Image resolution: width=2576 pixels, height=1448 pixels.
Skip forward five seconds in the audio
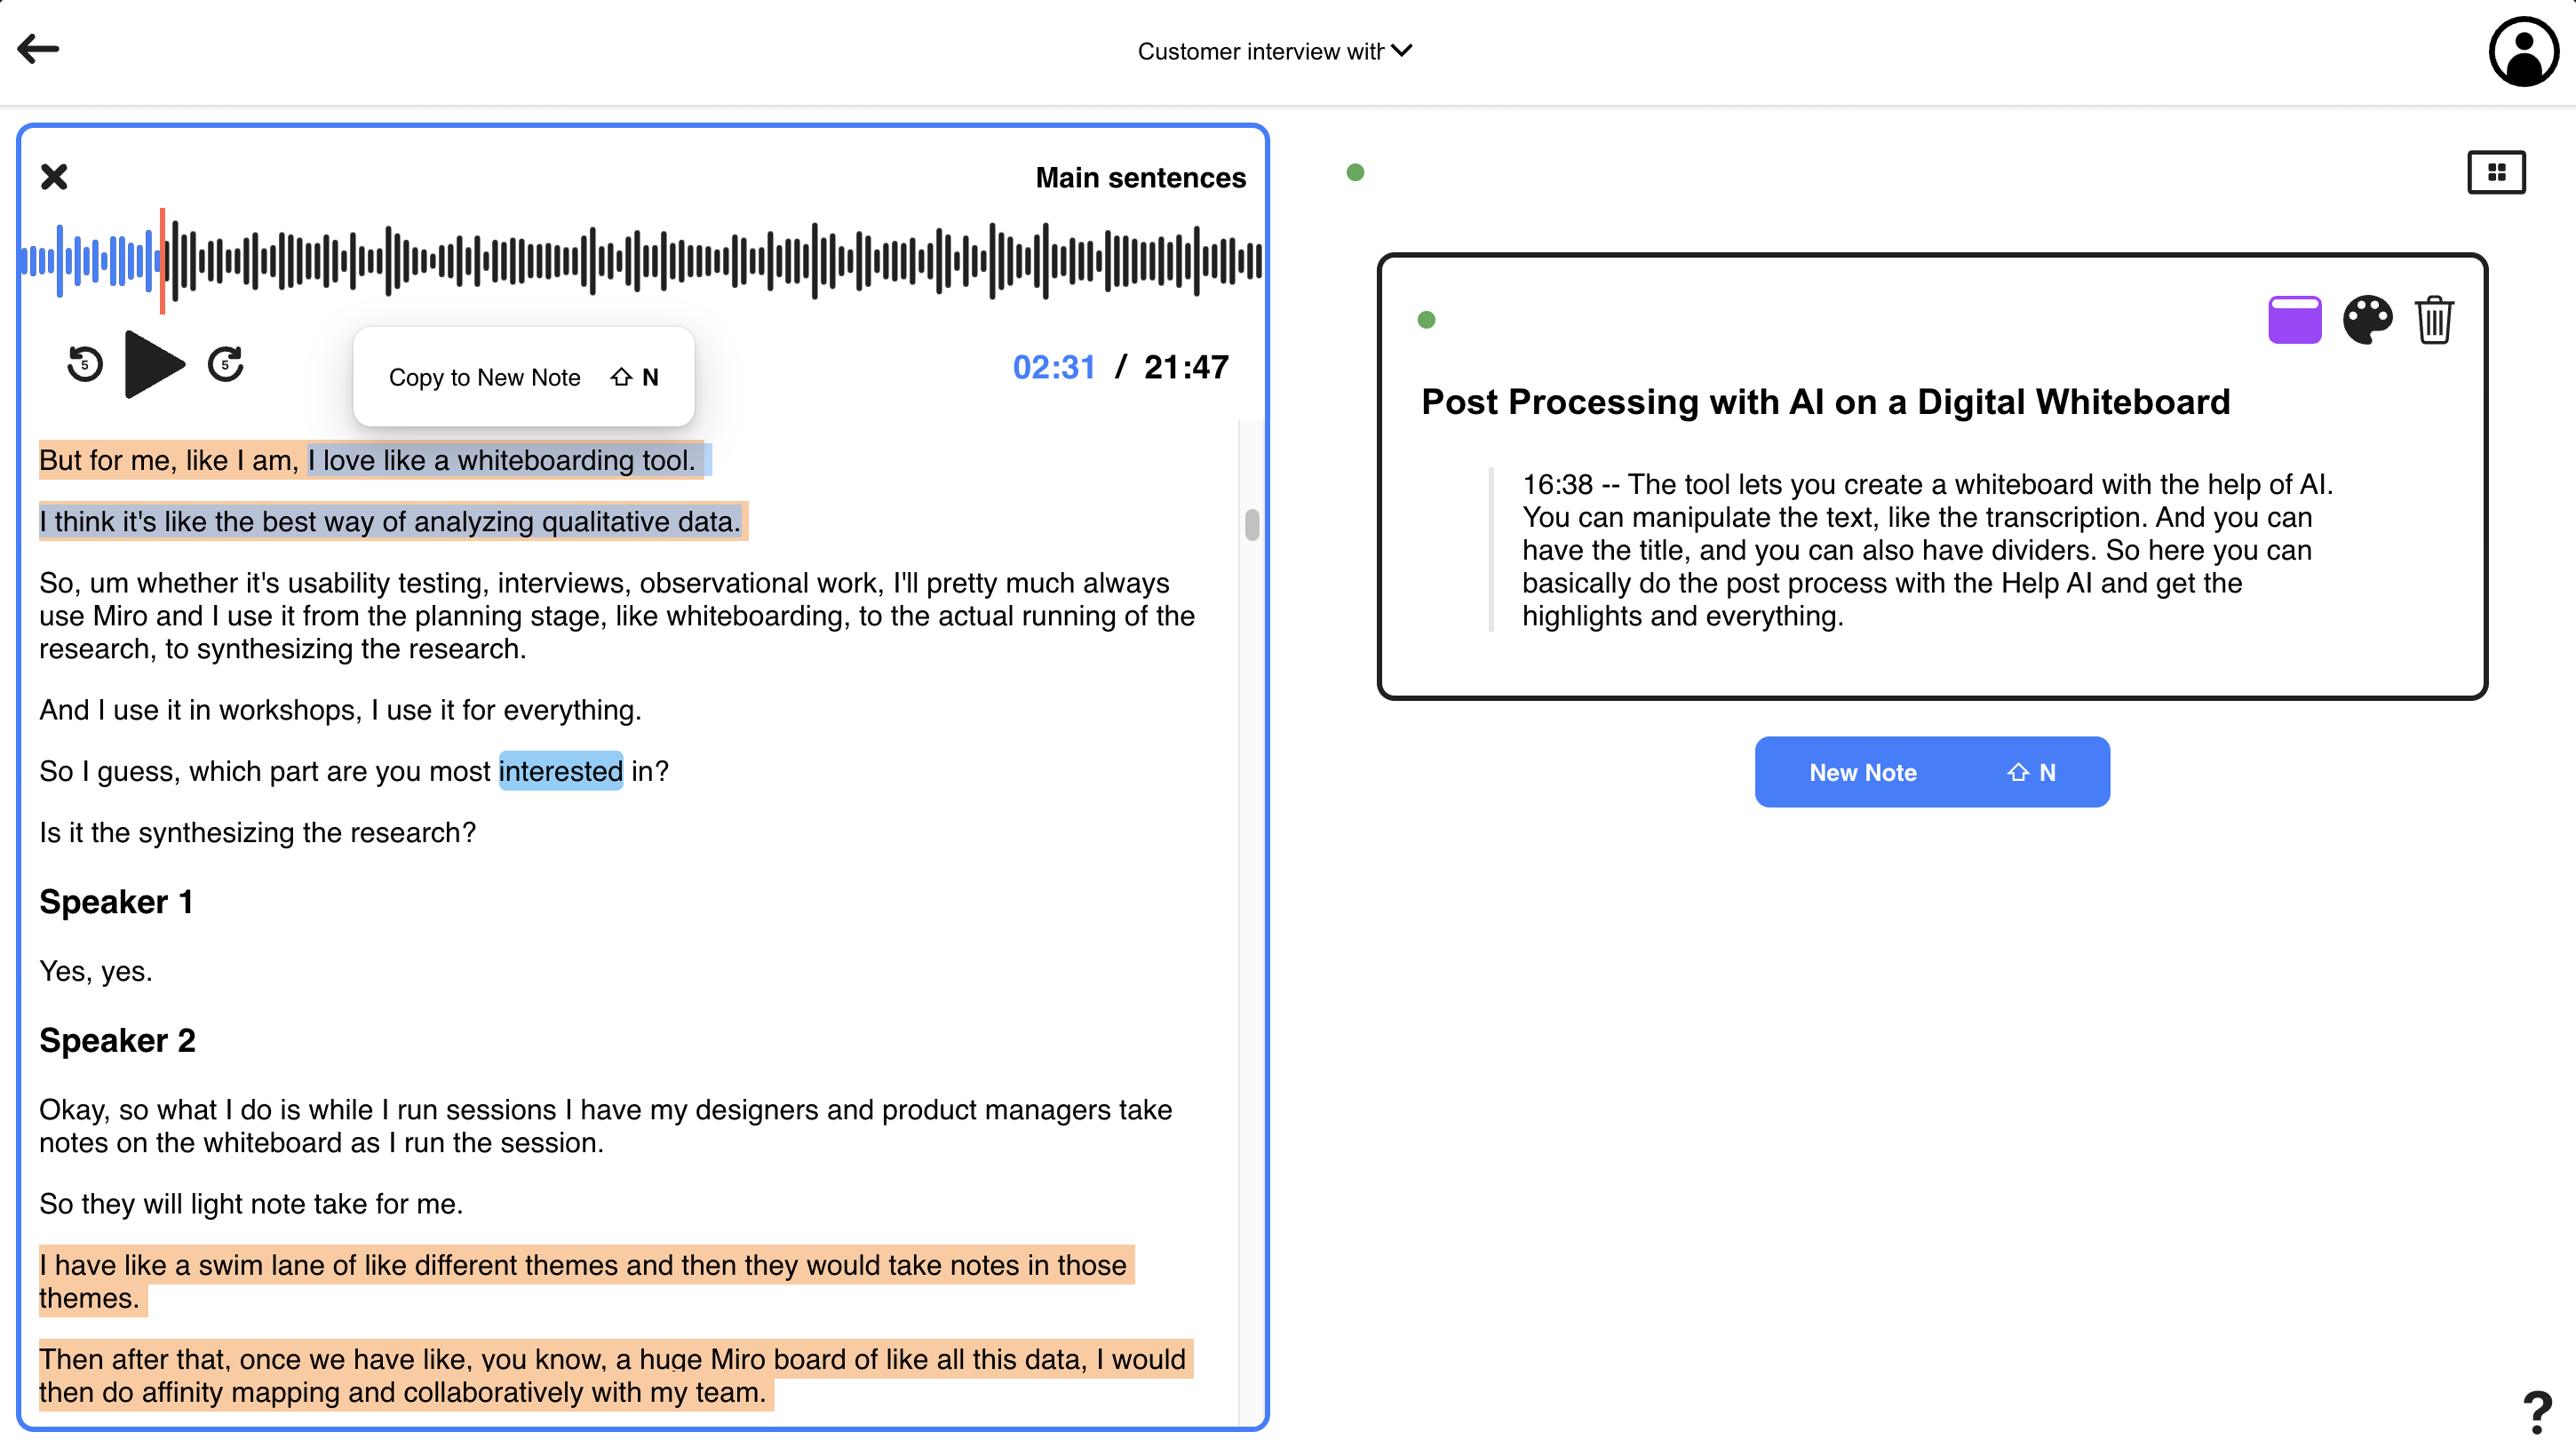pos(225,364)
